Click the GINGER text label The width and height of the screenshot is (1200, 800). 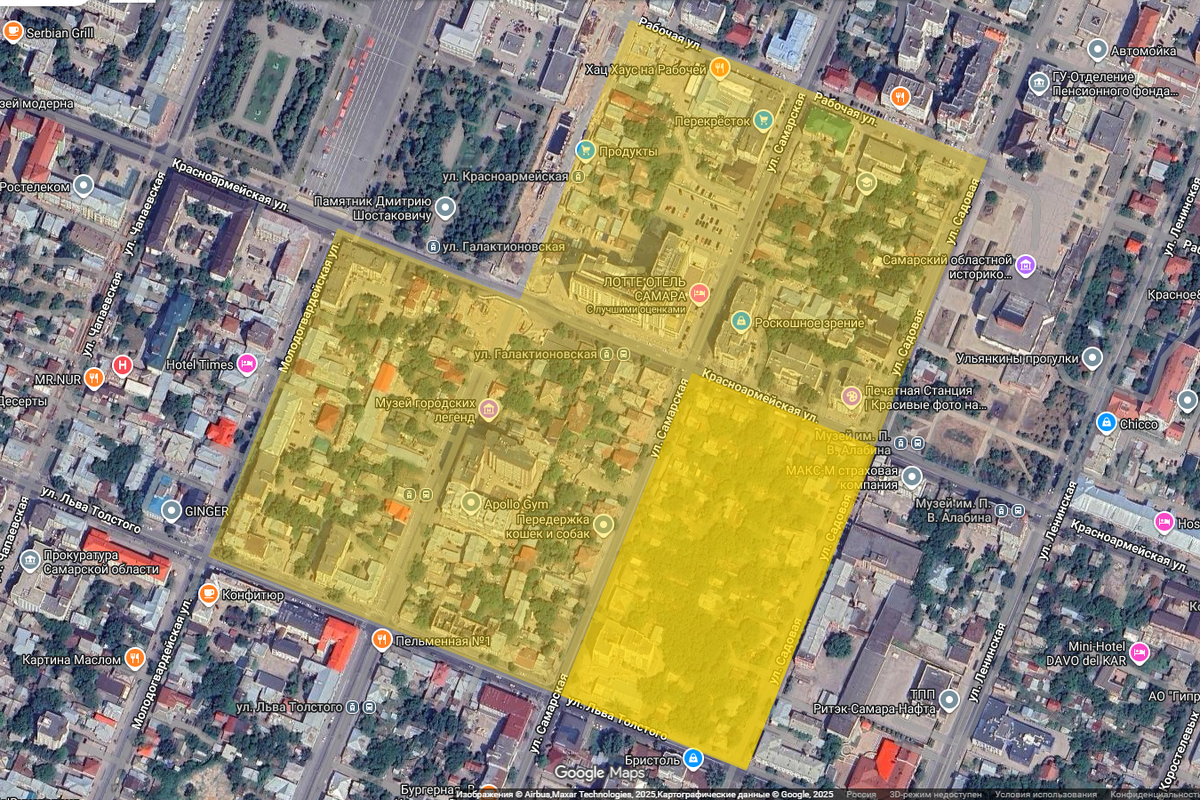[x=207, y=512]
